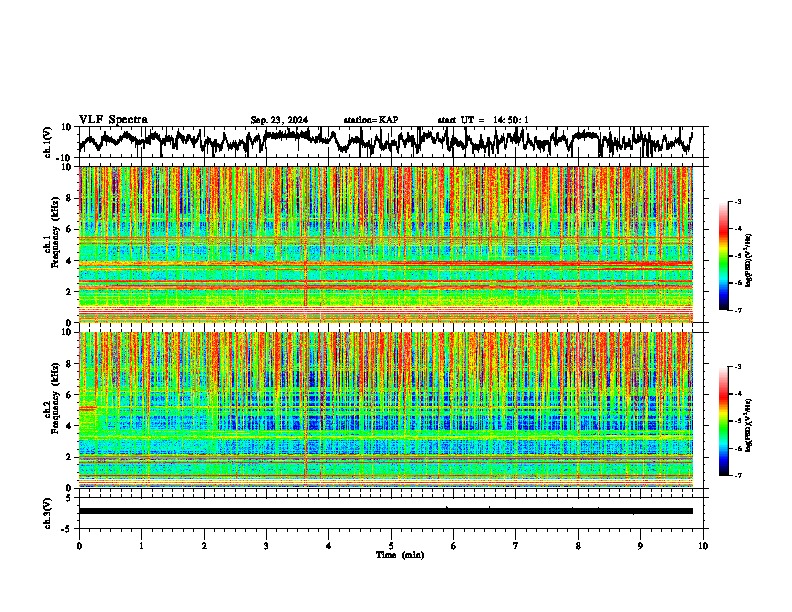The height and width of the screenshot is (612, 792).
Task: Click the ch.2 color bar unit label
Action: point(749,425)
